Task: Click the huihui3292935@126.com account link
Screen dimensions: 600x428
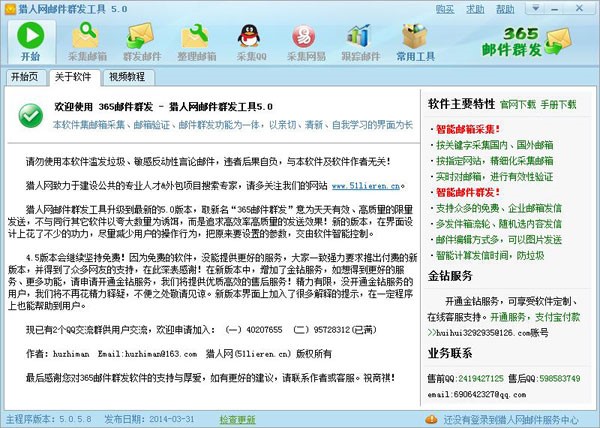Action: [x=488, y=333]
